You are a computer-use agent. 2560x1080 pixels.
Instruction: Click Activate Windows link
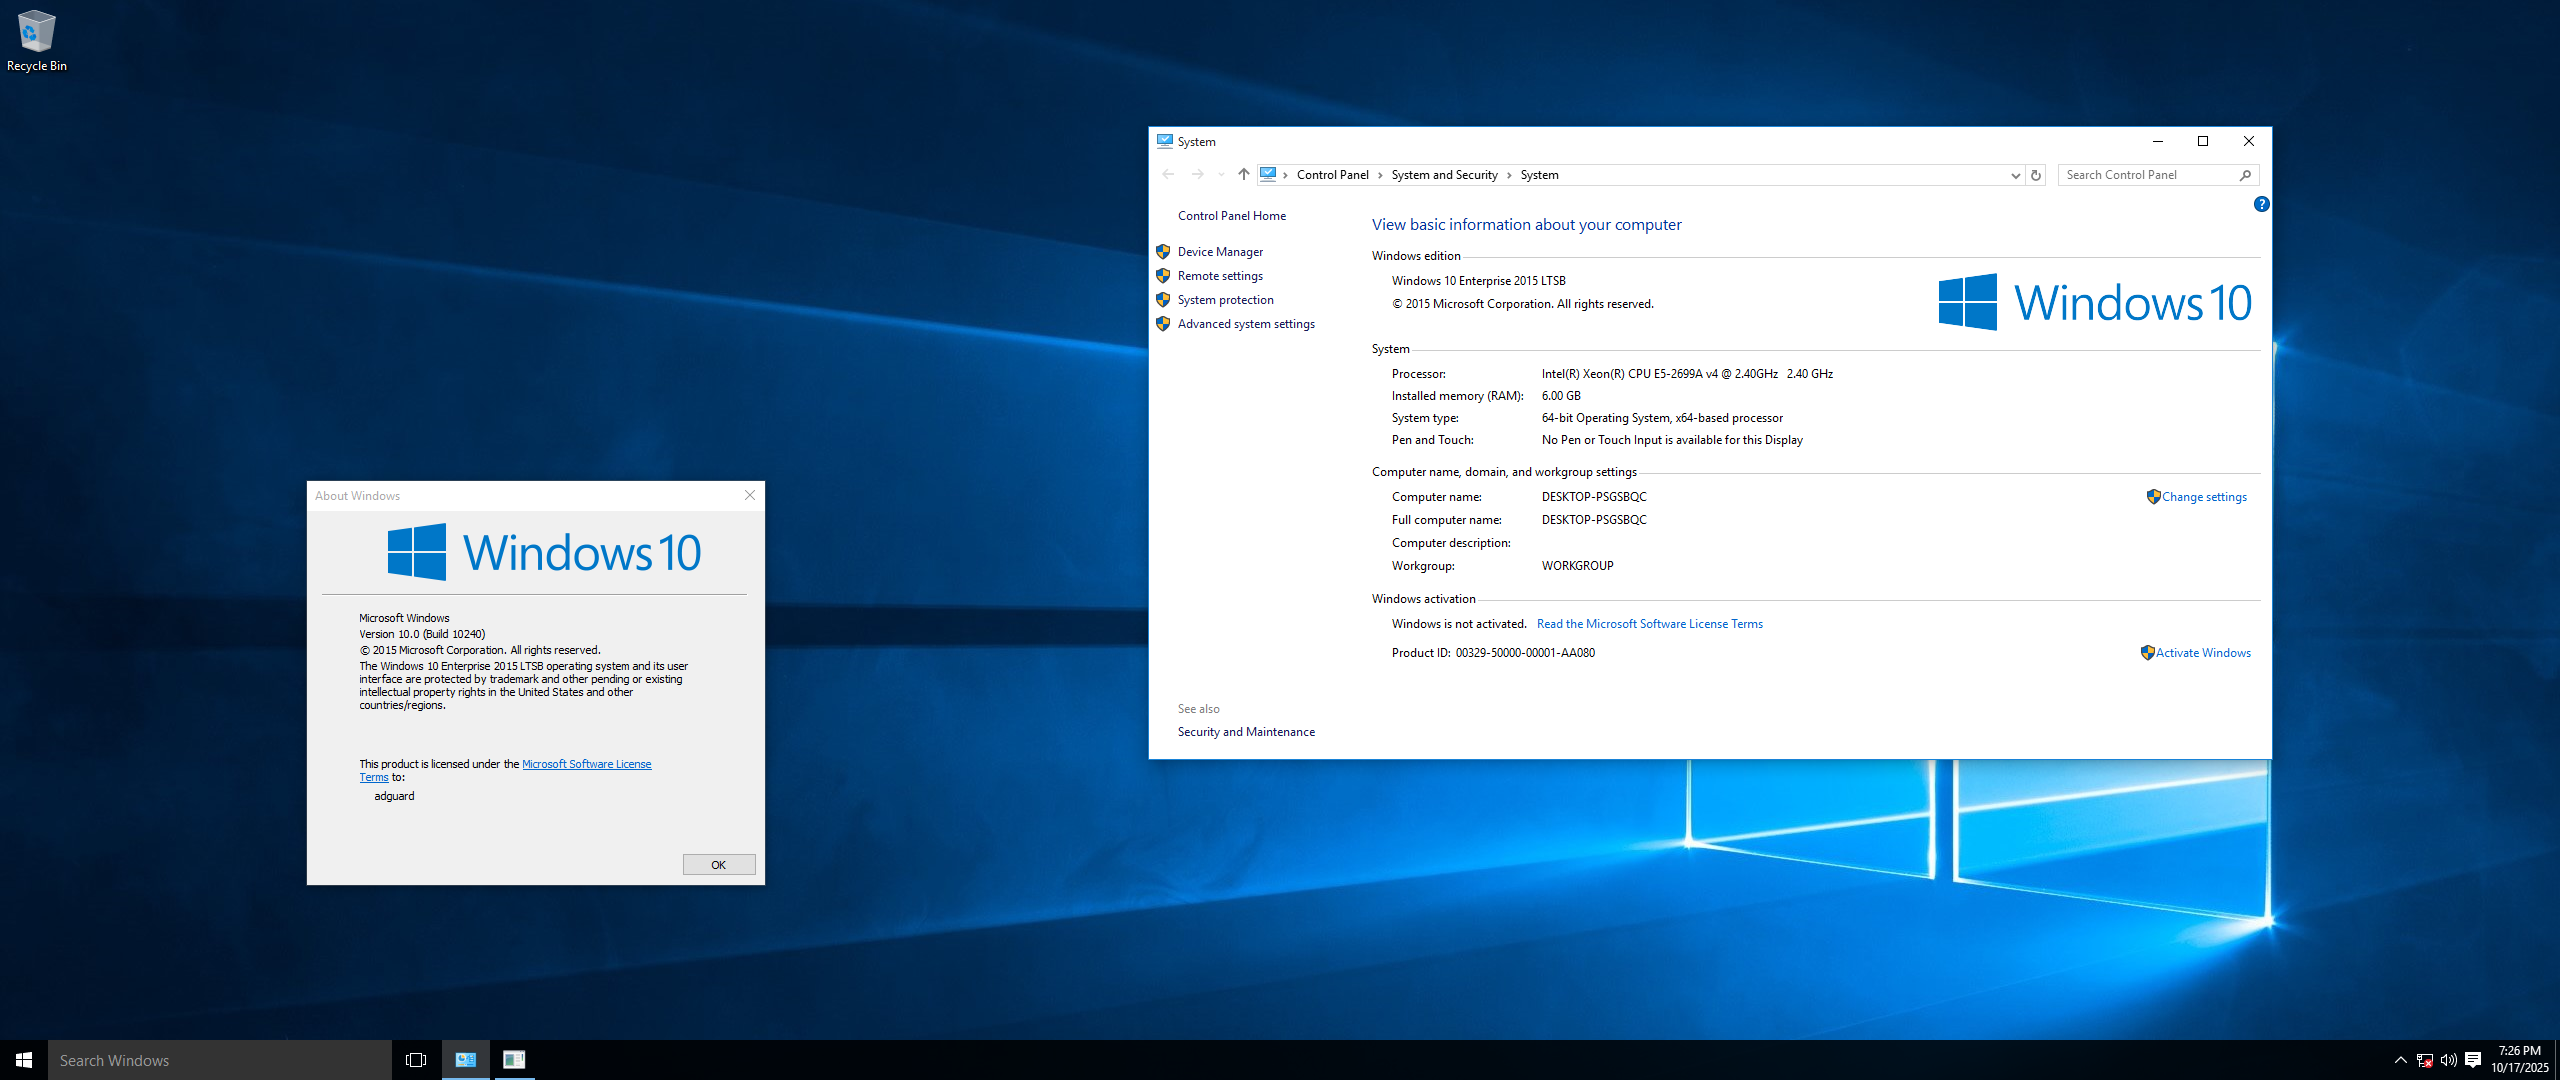(x=2203, y=653)
